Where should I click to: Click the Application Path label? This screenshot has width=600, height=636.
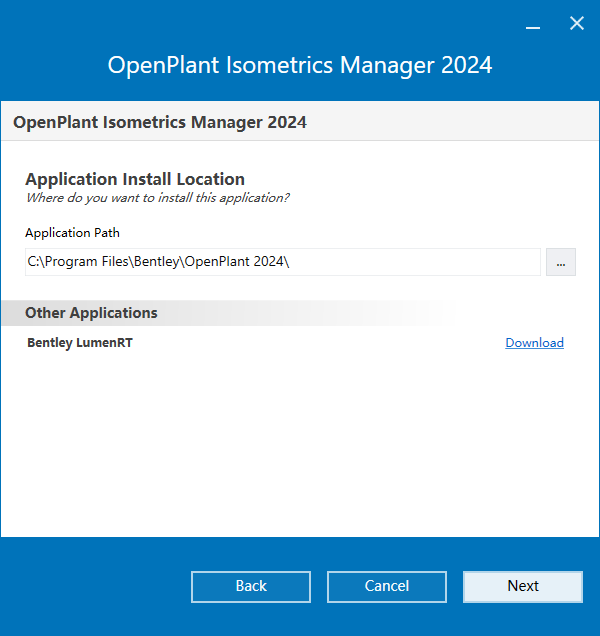point(73,233)
